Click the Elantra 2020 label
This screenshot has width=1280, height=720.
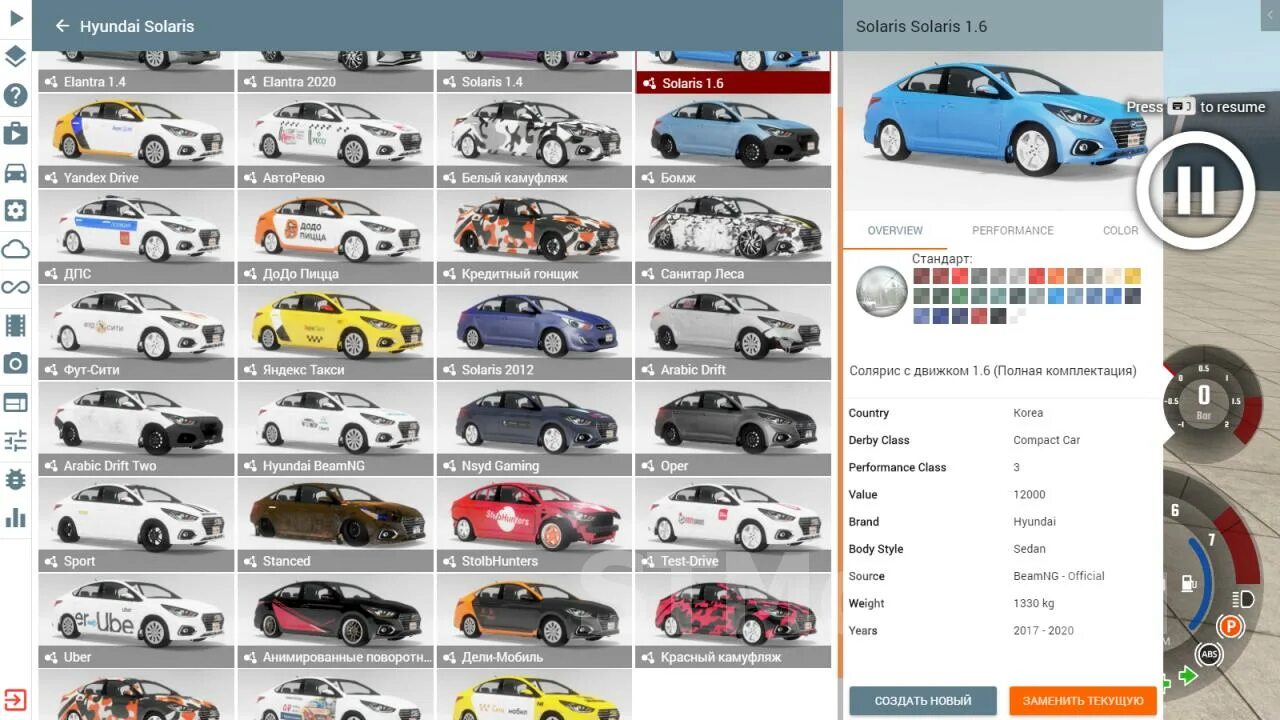click(x=299, y=82)
